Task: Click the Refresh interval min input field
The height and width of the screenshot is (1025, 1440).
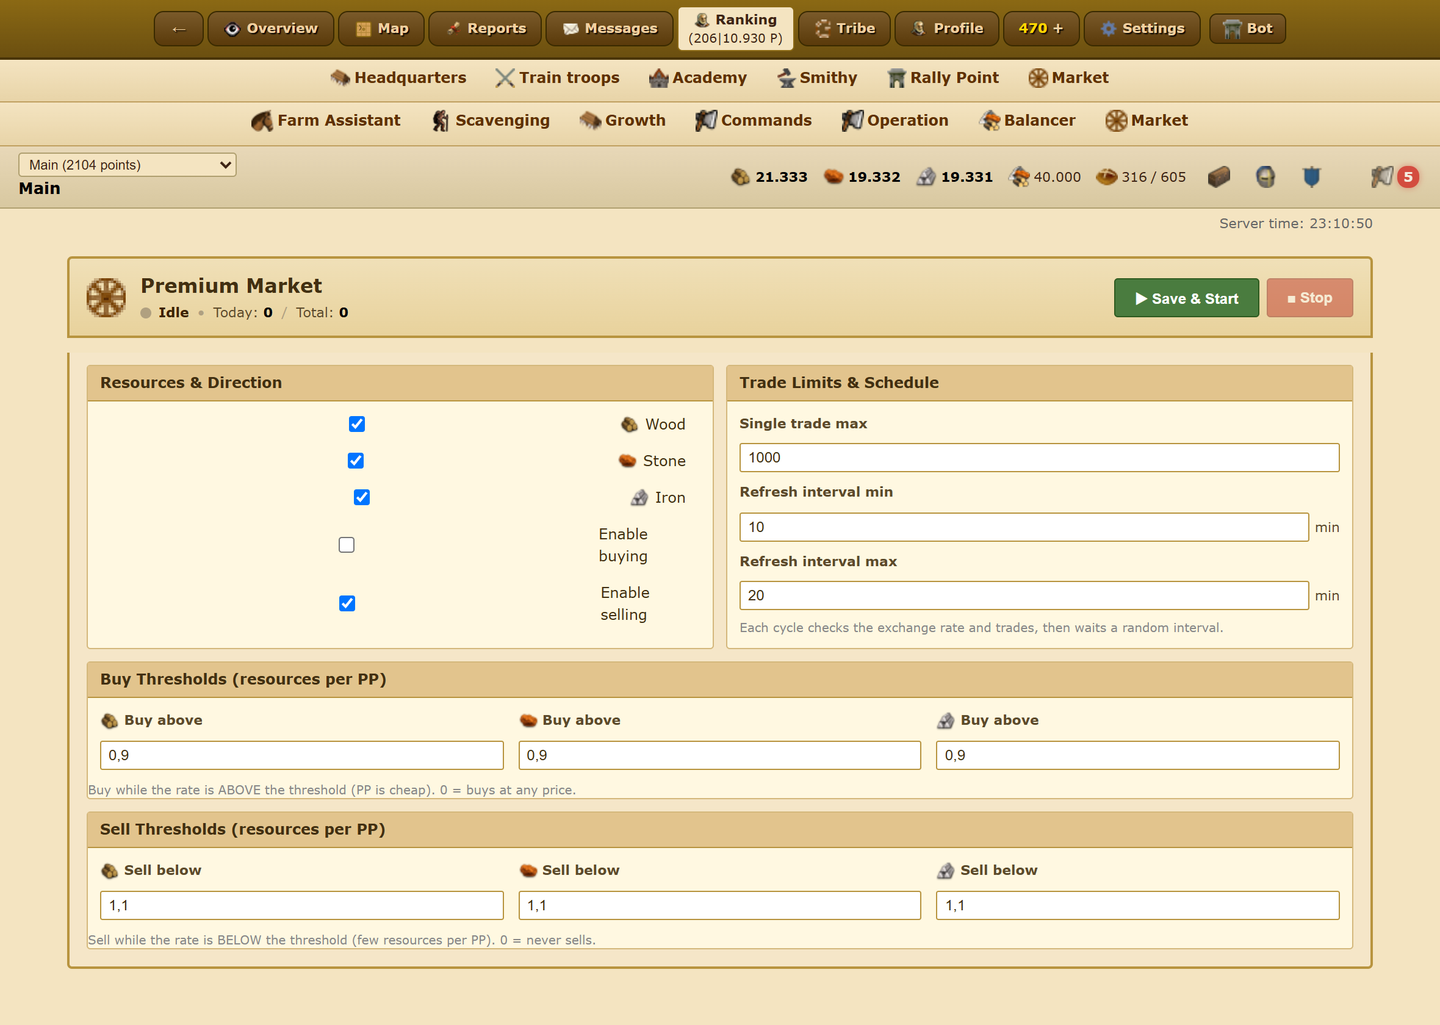Action: coord(1024,527)
